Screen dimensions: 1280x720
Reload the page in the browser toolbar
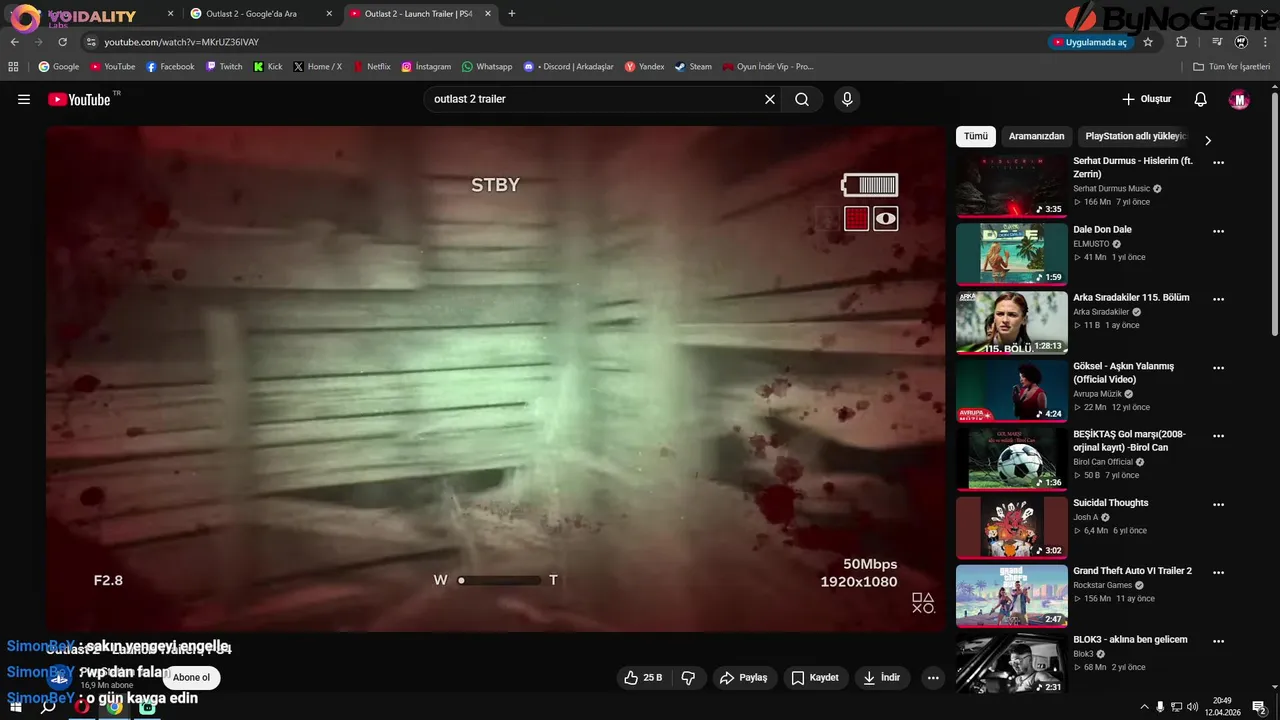tap(62, 42)
